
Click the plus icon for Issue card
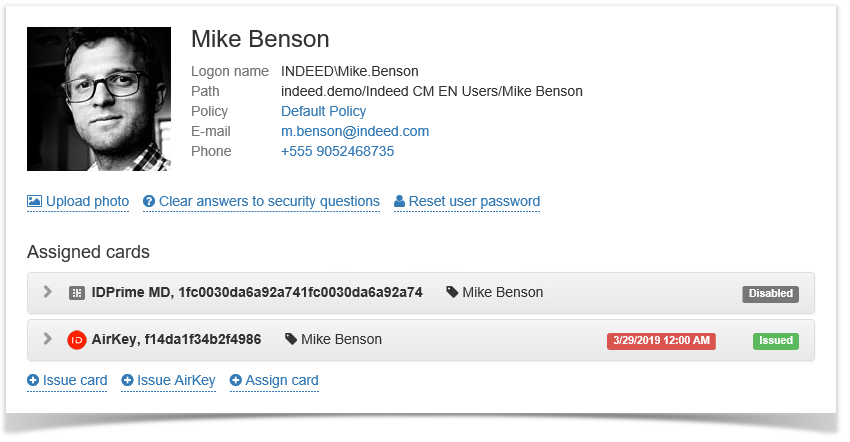pyautogui.click(x=33, y=381)
